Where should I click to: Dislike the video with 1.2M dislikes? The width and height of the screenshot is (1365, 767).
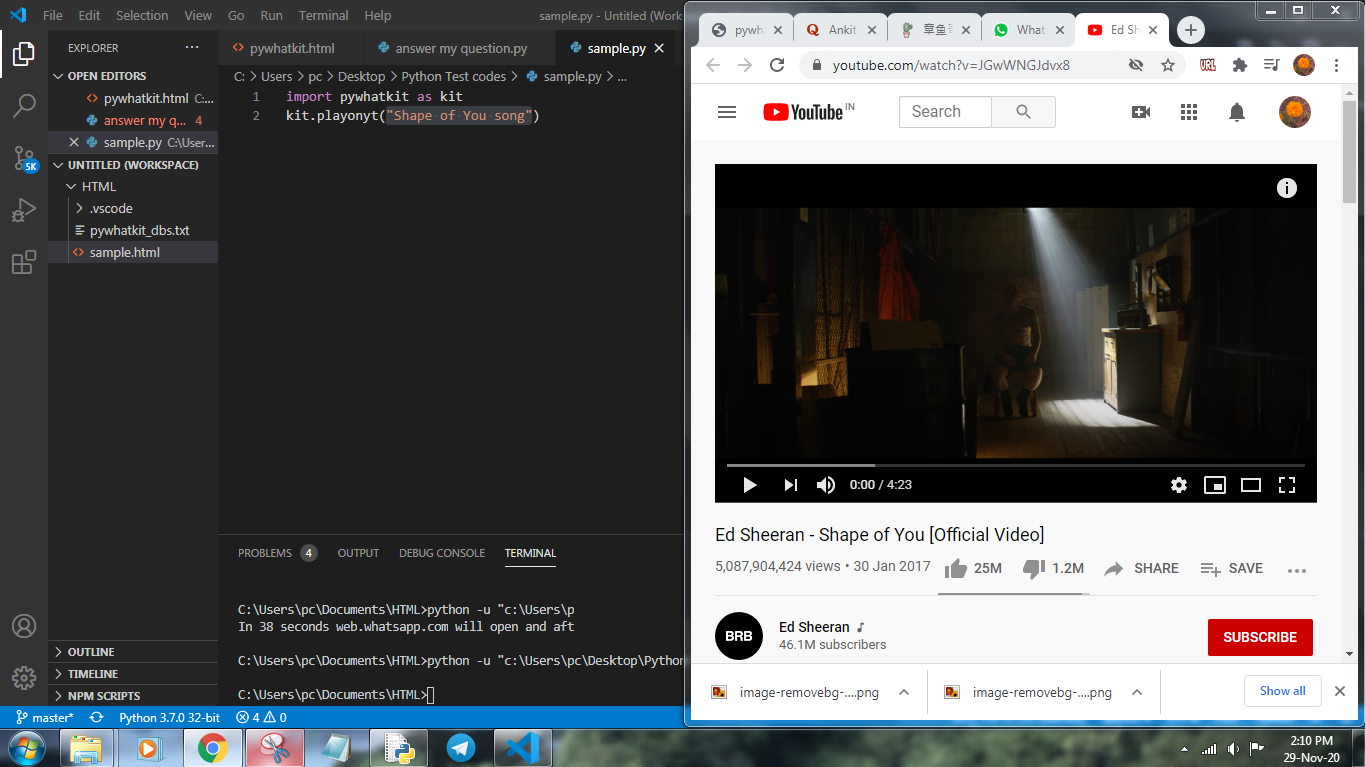[1053, 568]
